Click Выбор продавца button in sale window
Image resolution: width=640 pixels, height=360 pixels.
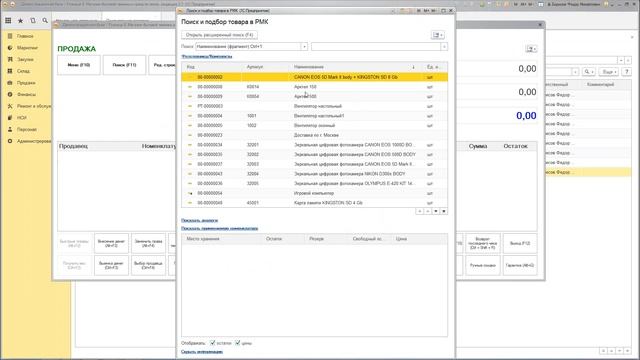149,266
